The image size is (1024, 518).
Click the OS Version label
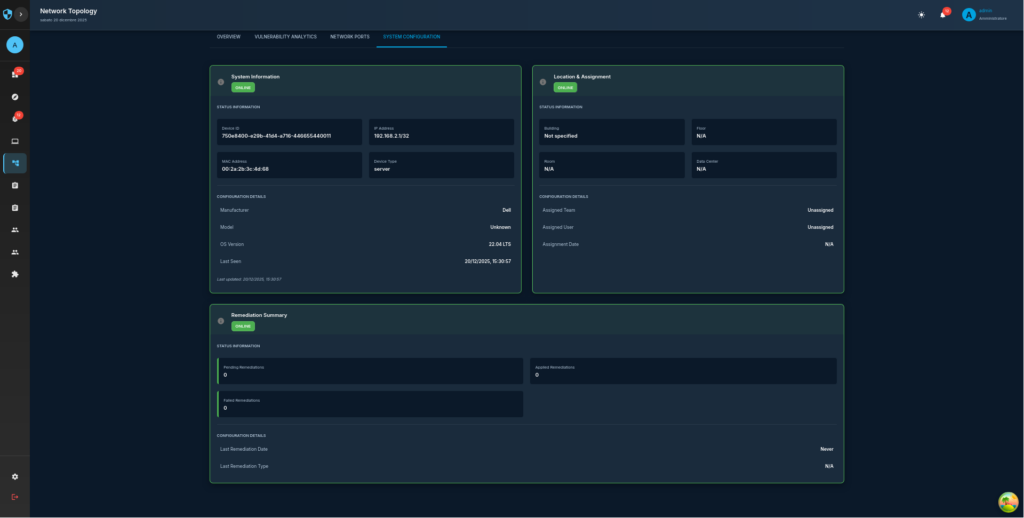[232, 244]
